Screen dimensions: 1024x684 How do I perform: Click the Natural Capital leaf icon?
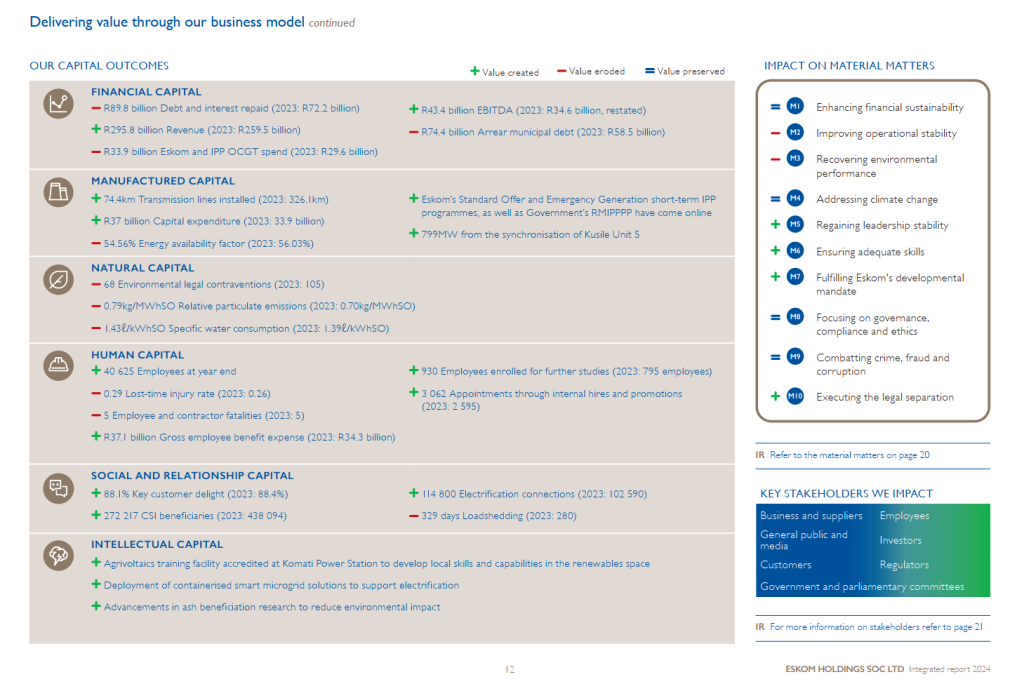pyautogui.click(x=58, y=280)
